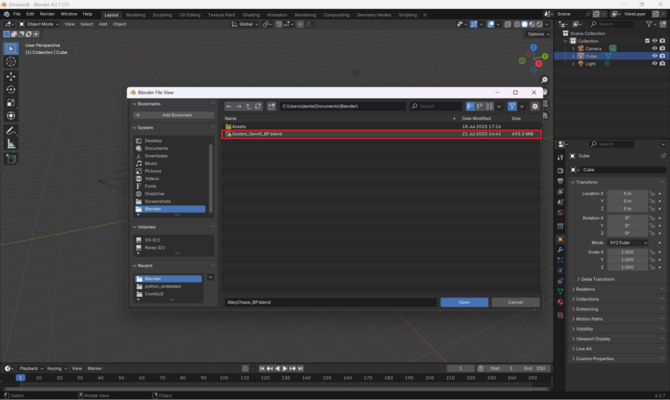Viewport: 670px width, 400px height.
Task: Open the Assets folder row
Action: tap(381, 126)
